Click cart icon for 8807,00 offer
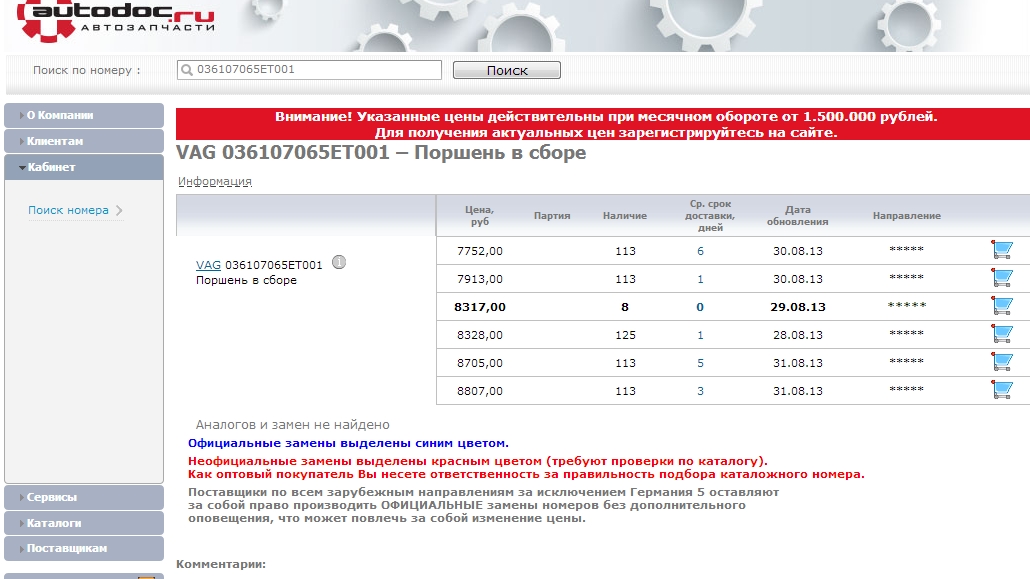Viewport: 1030px width, 579px height. tap(1001, 390)
